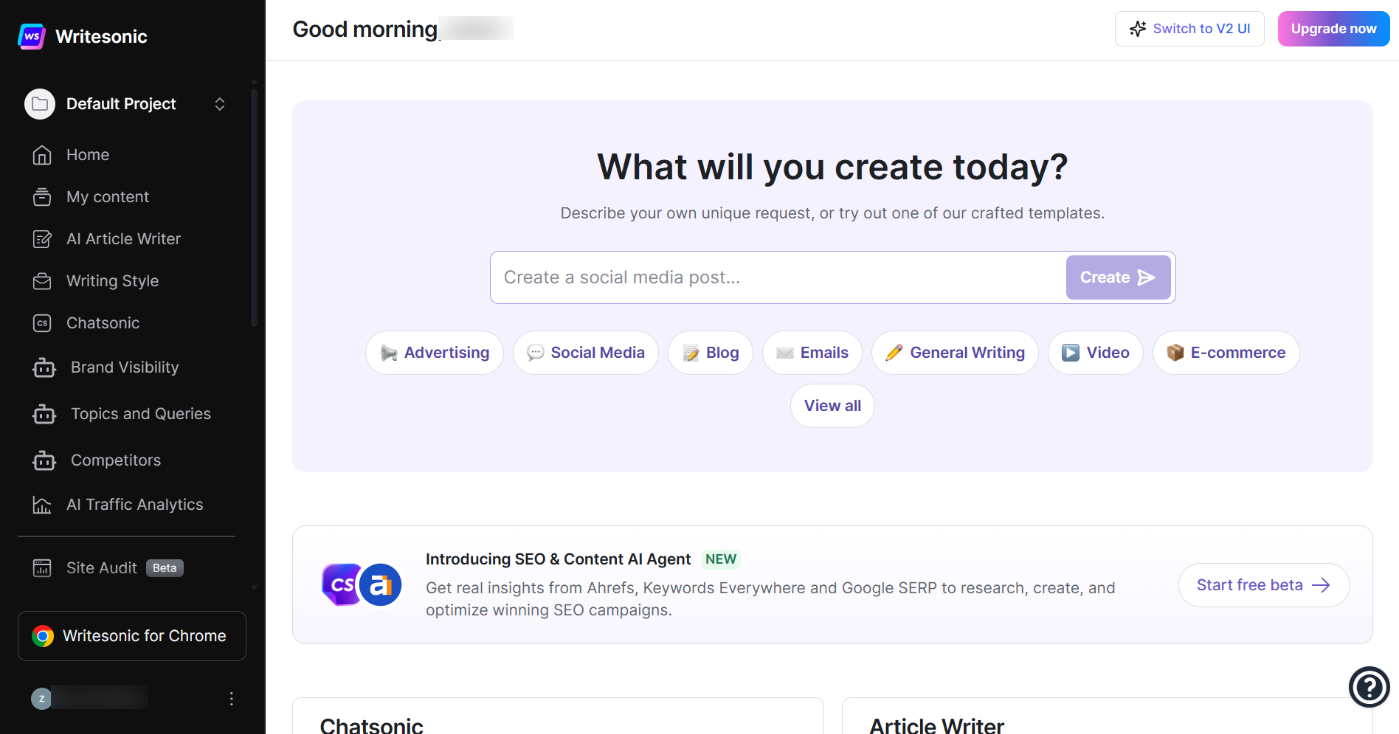Click the Writesonic logo icon
1399x734 pixels.
pyautogui.click(x=32, y=37)
